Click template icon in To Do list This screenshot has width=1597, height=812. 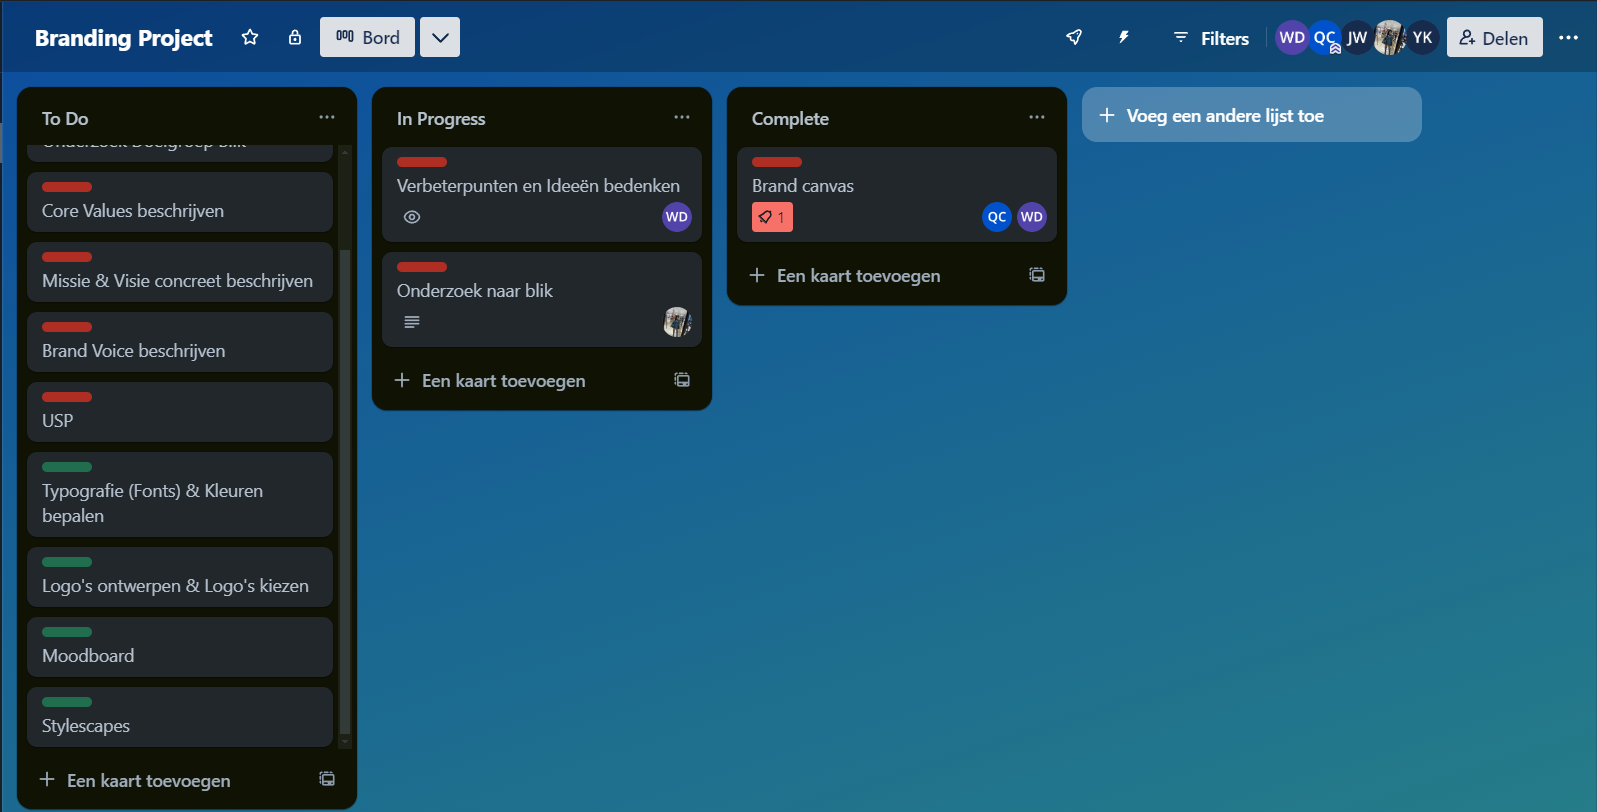point(327,779)
